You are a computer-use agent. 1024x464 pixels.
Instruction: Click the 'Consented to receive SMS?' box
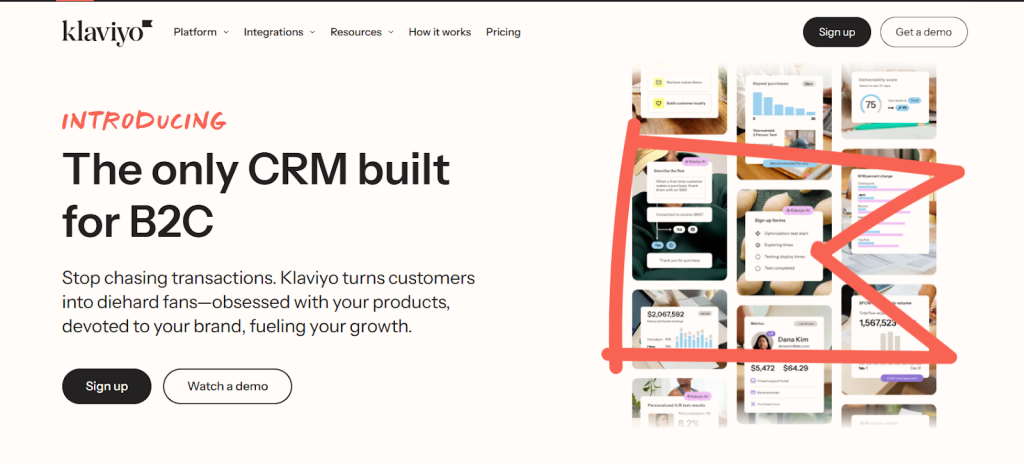click(x=679, y=214)
